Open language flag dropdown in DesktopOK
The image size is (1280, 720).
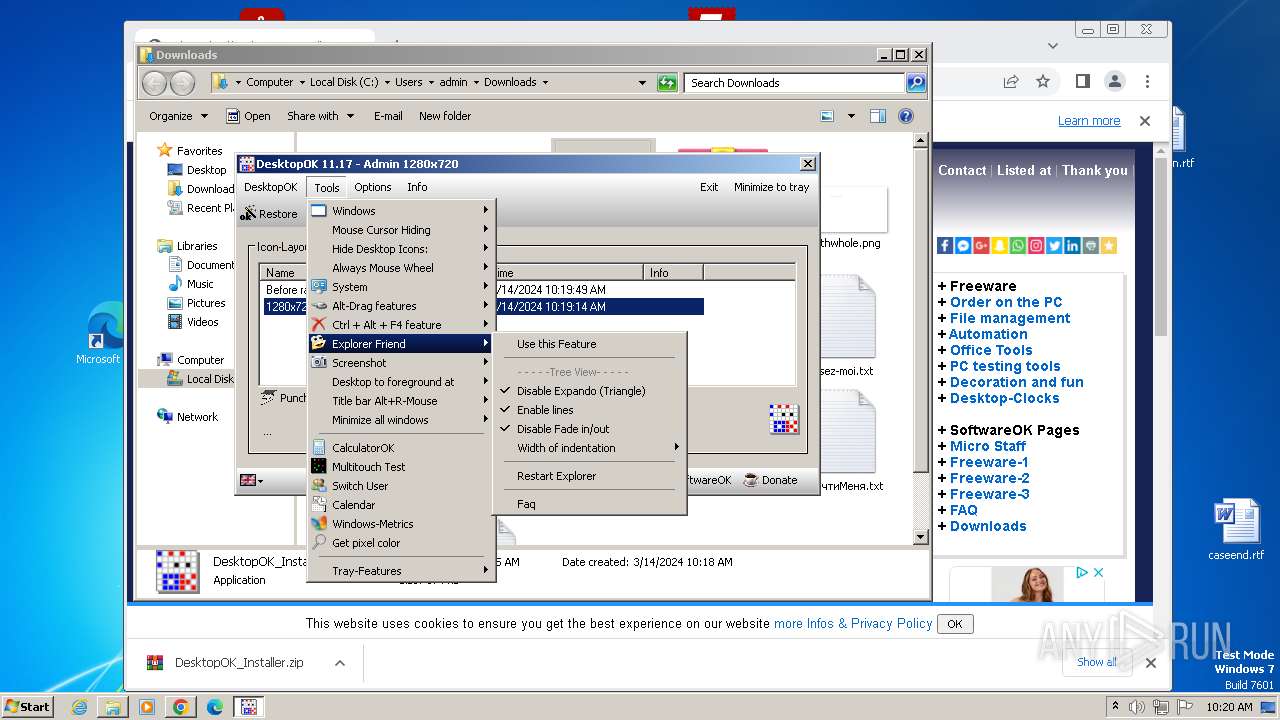251,480
